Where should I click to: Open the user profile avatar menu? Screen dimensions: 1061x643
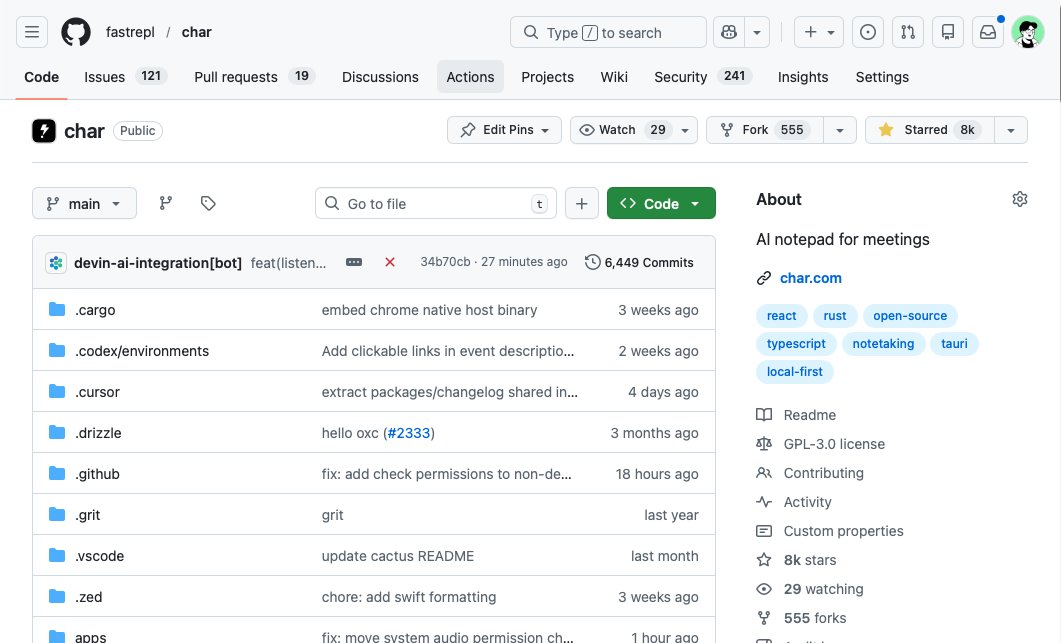[1028, 32]
